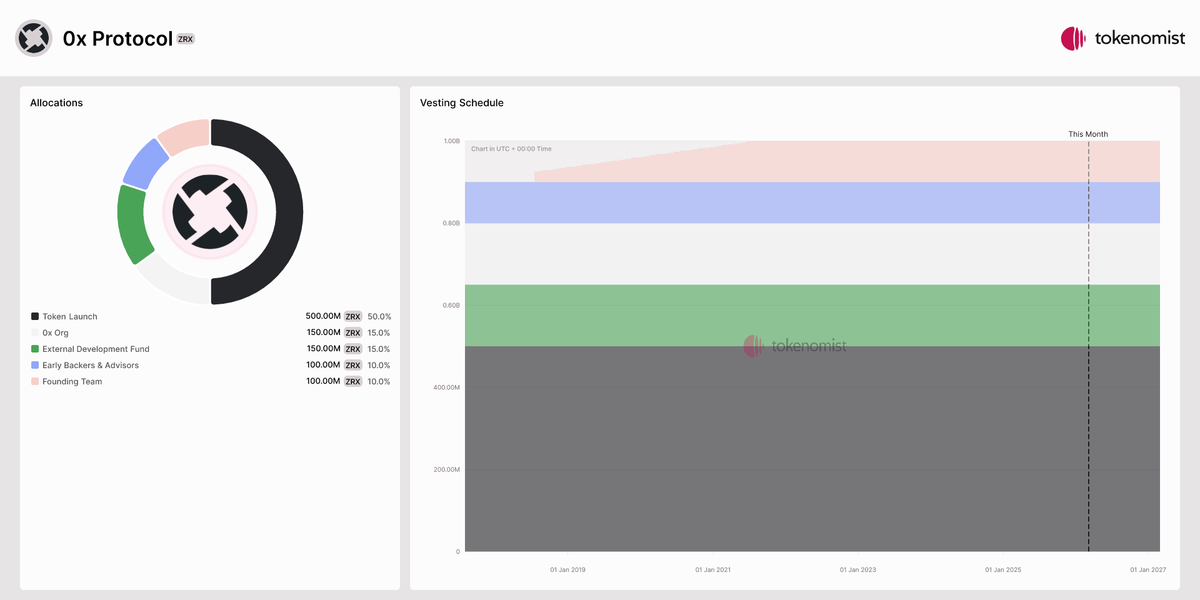The height and width of the screenshot is (600, 1200).
Task: Click the tokenomist brand name text
Action: click(x=1140, y=39)
